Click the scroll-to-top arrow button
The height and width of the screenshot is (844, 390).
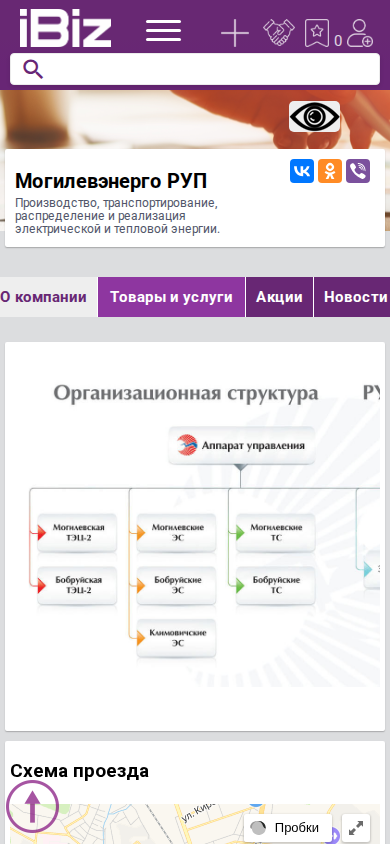32,806
